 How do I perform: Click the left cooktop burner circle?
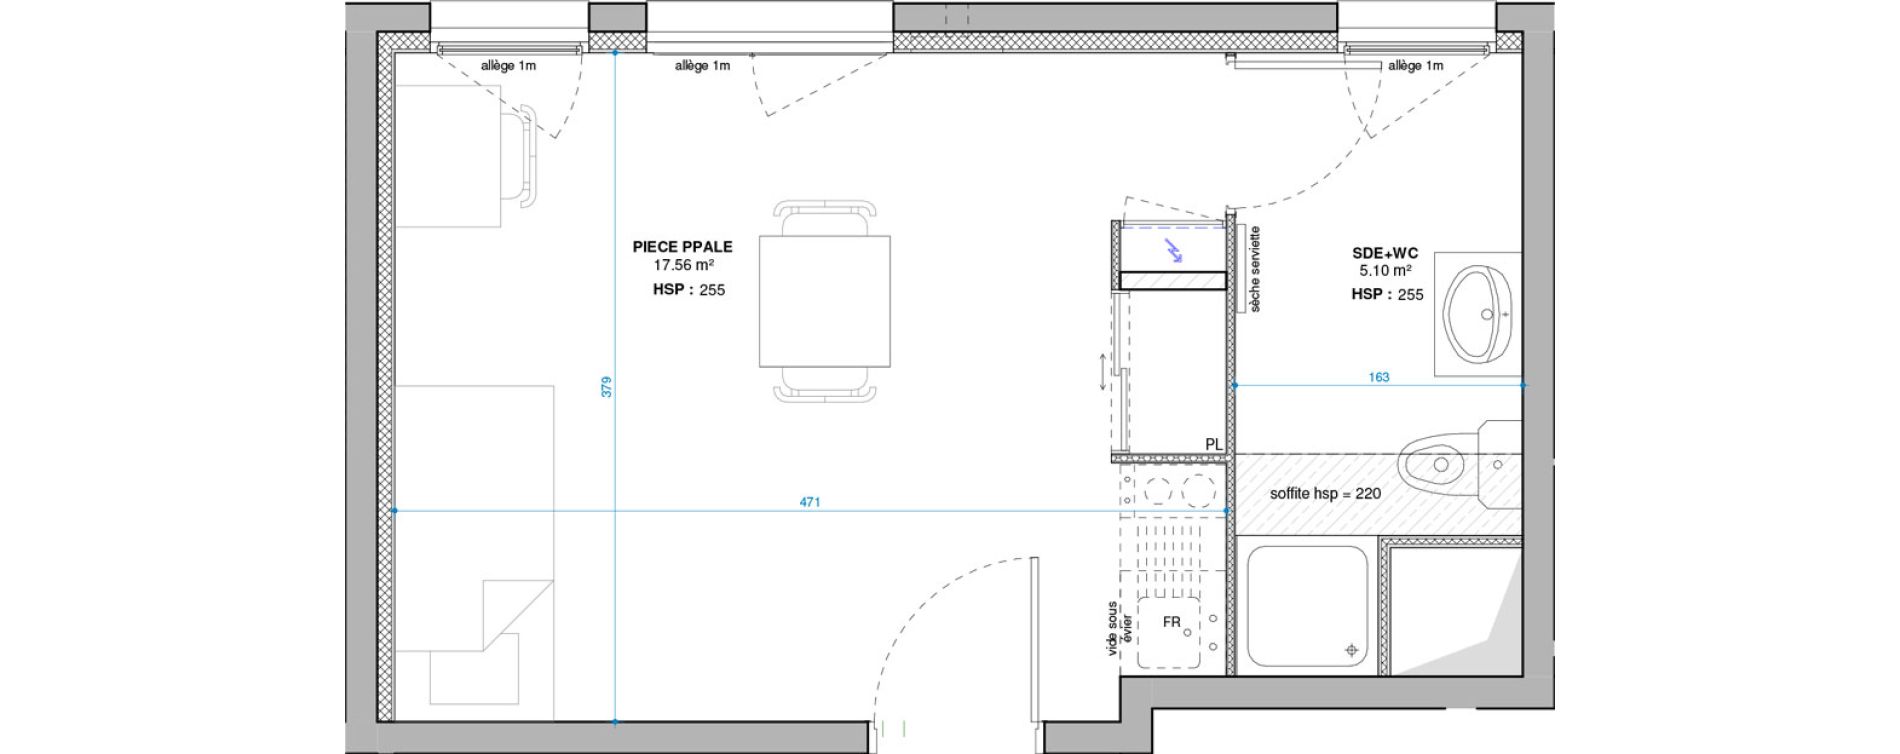(x=1158, y=491)
